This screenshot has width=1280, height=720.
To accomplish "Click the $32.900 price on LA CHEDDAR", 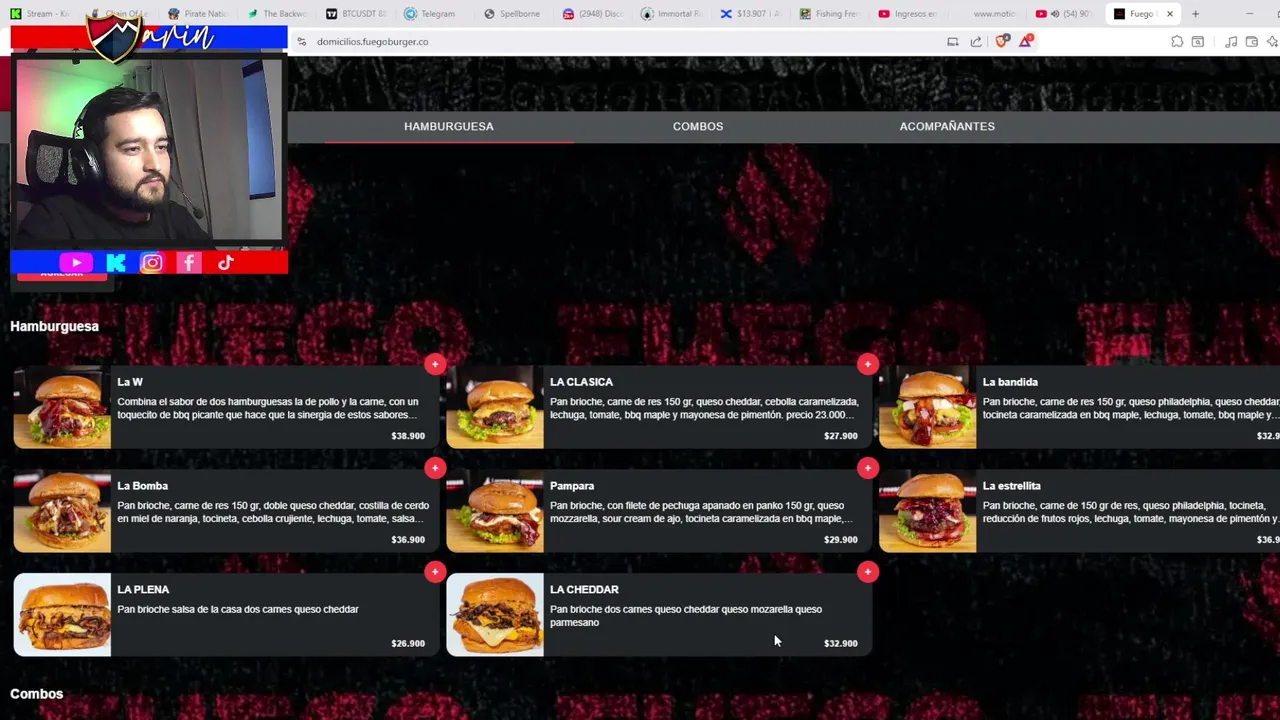I will (841, 644).
